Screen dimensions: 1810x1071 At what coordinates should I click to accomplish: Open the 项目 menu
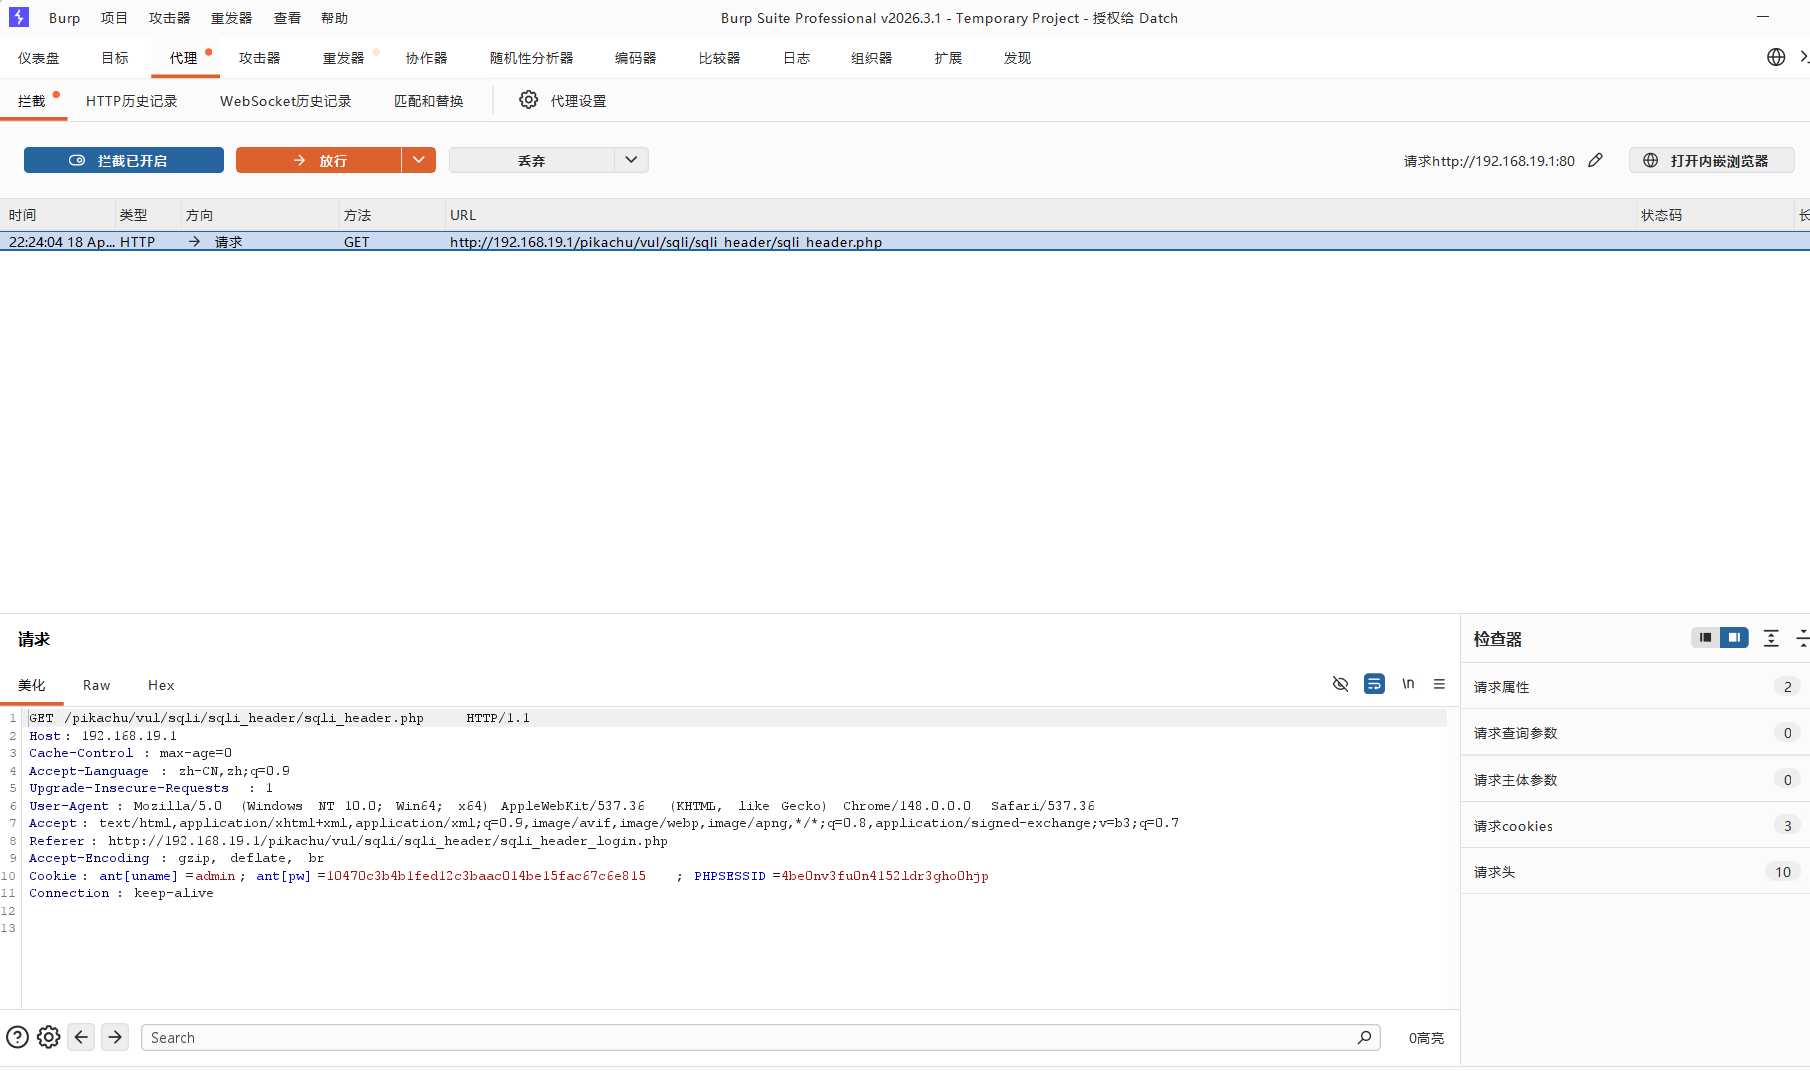click(x=114, y=18)
